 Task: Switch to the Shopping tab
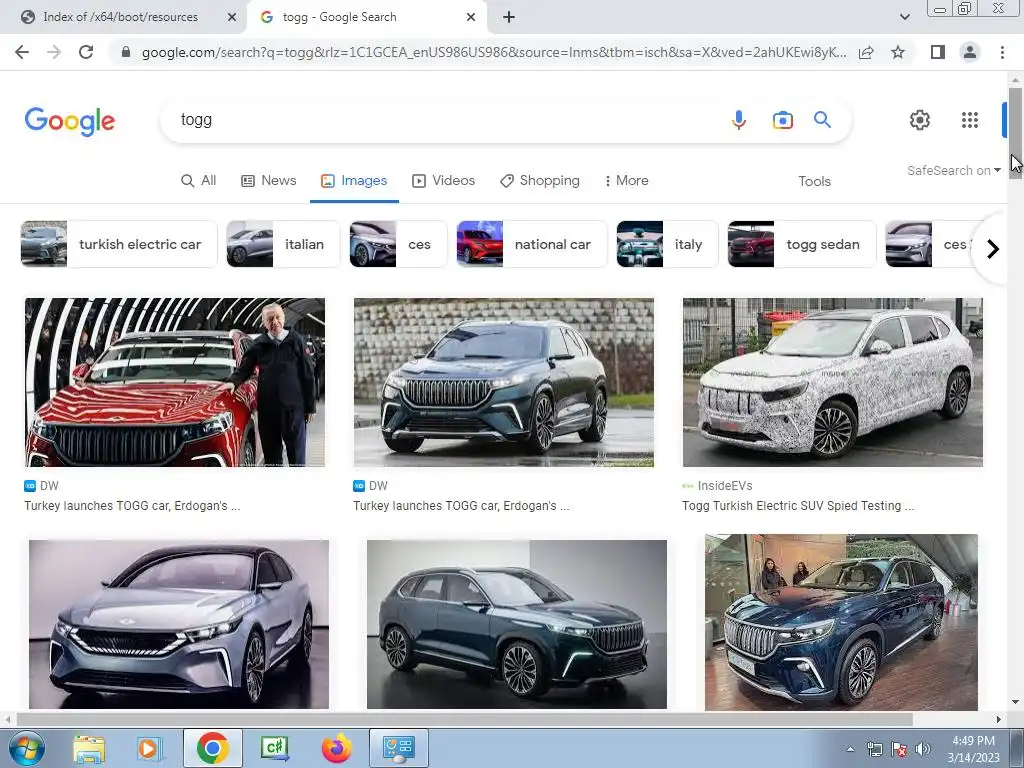[x=540, y=181]
